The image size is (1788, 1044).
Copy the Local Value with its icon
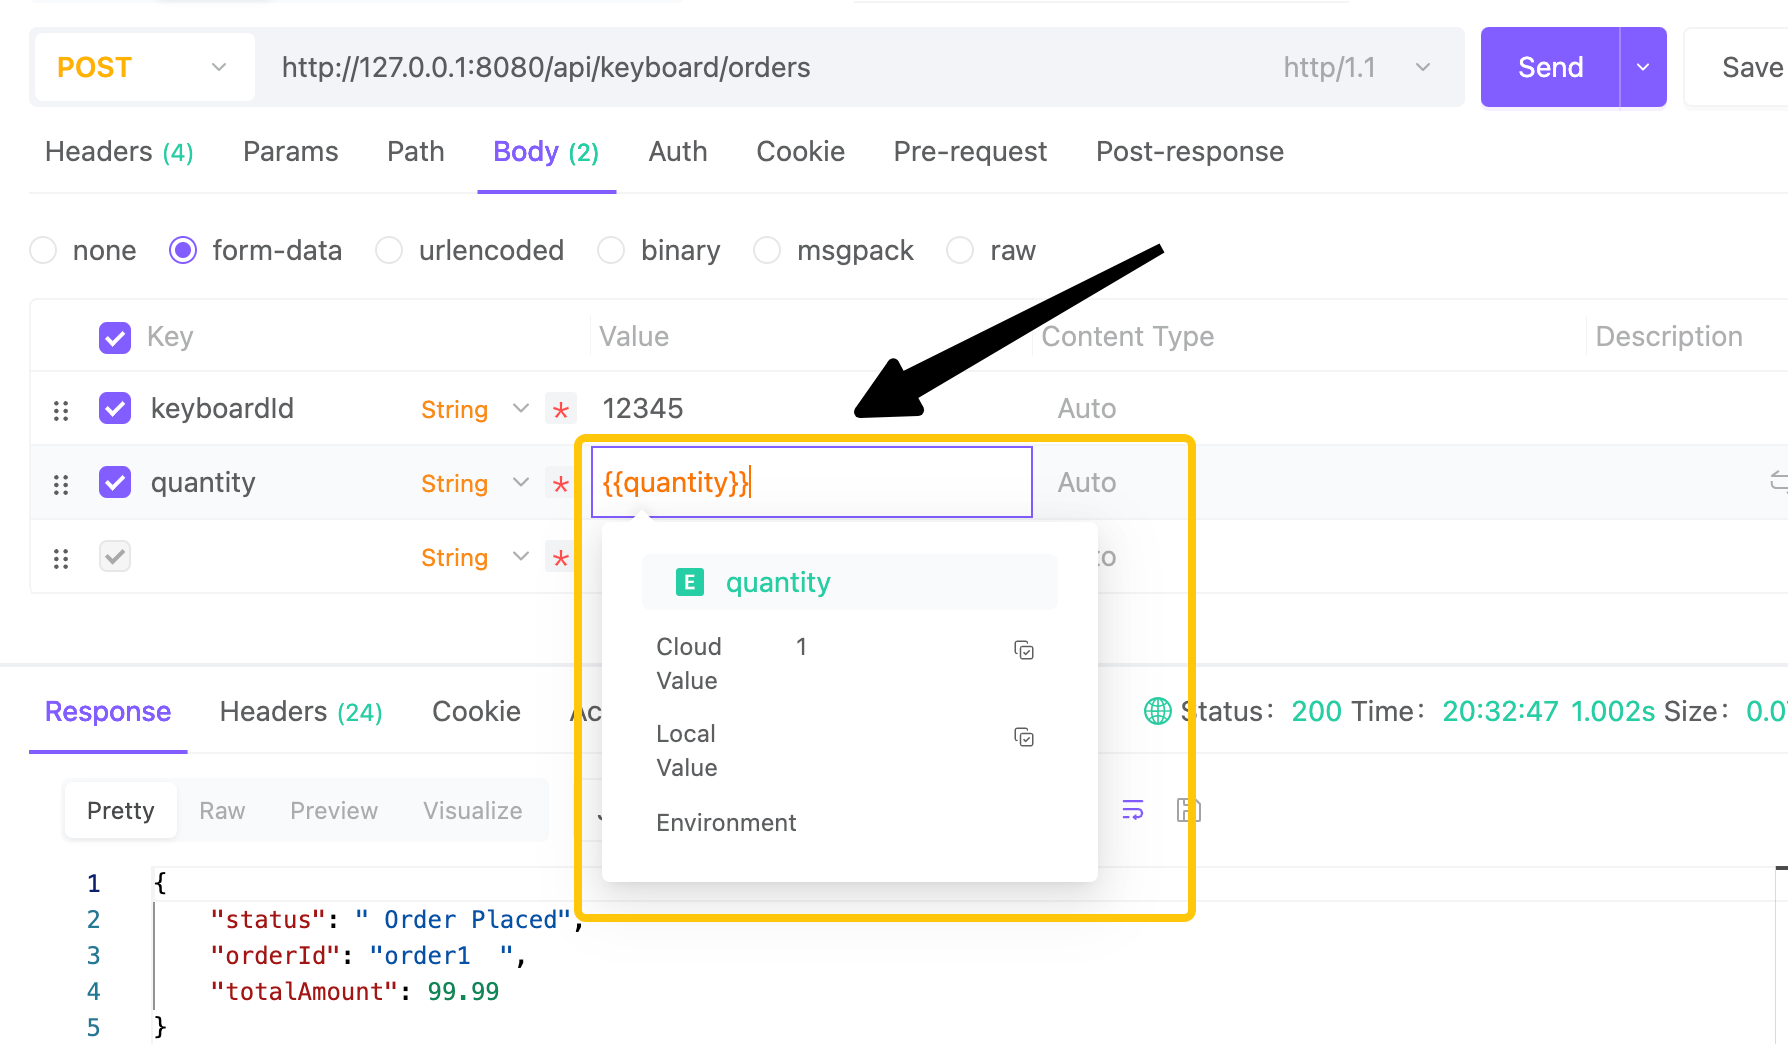(1024, 737)
